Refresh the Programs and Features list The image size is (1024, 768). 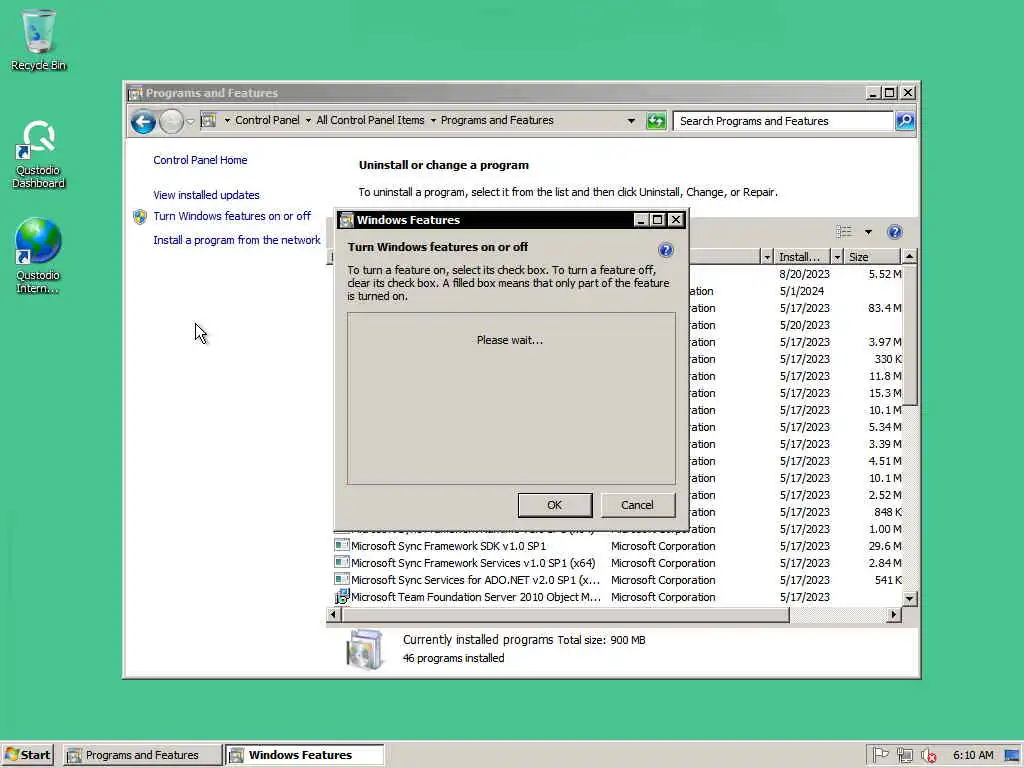(x=656, y=121)
